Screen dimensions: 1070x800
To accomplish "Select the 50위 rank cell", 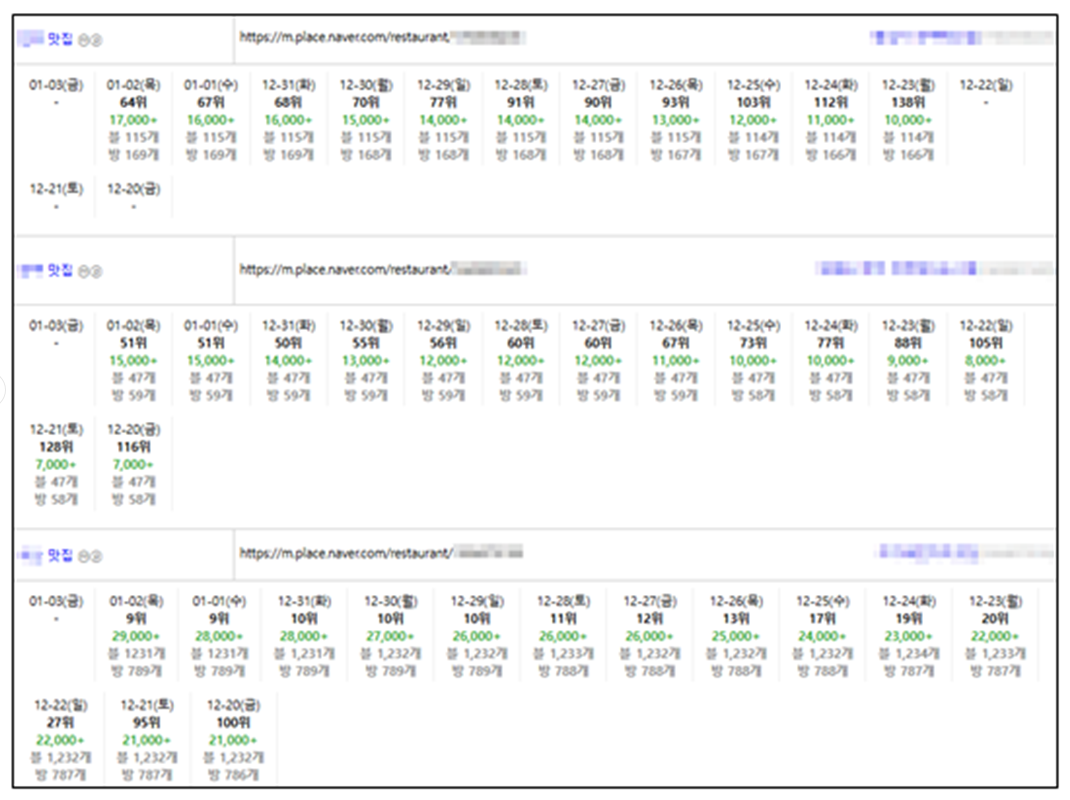I will [288, 343].
